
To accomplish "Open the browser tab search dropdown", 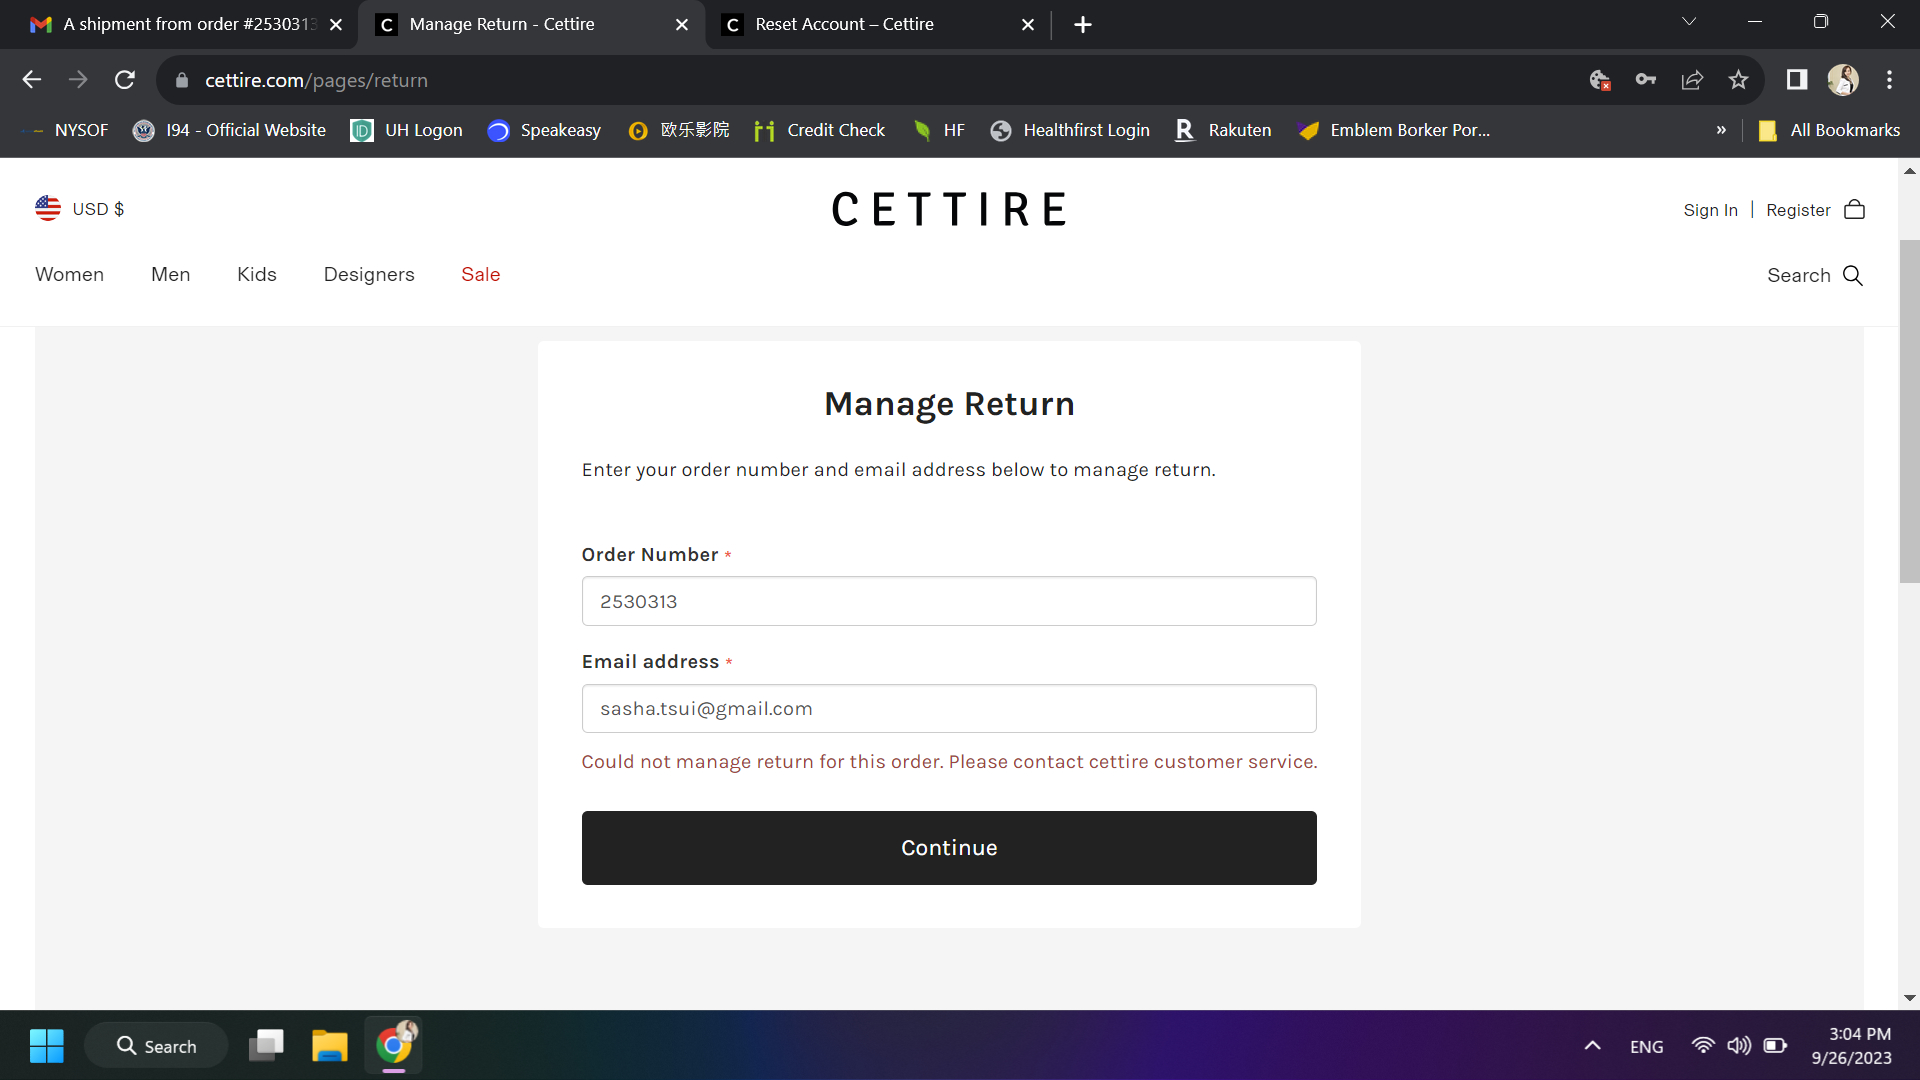I will (x=1690, y=21).
